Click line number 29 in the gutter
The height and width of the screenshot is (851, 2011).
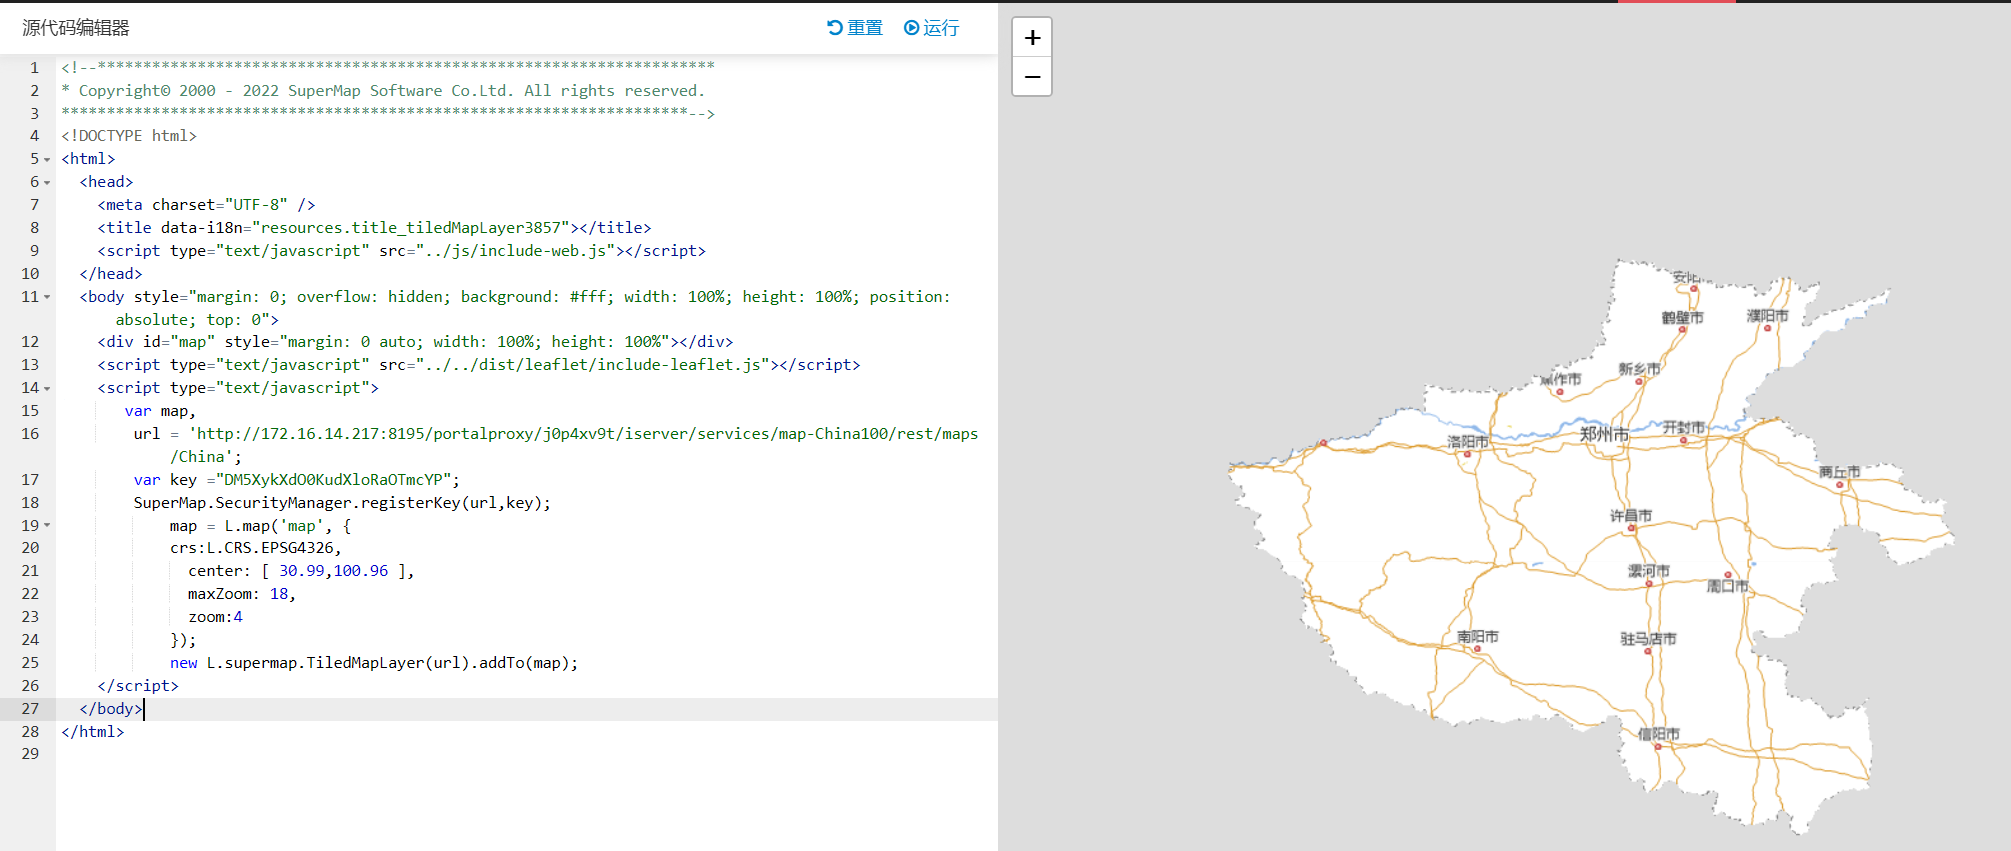pos(30,754)
